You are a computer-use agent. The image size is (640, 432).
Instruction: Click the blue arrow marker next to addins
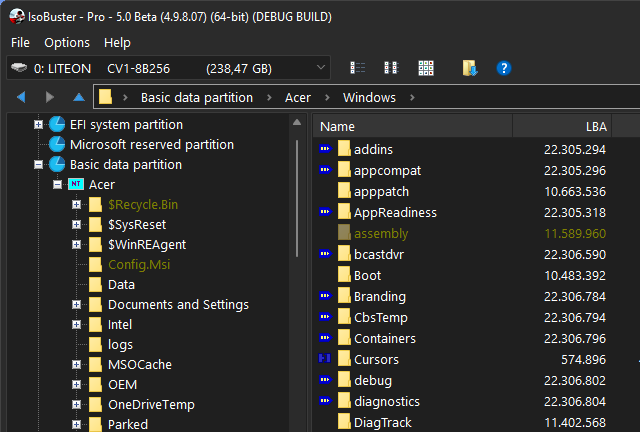(325, 149)
